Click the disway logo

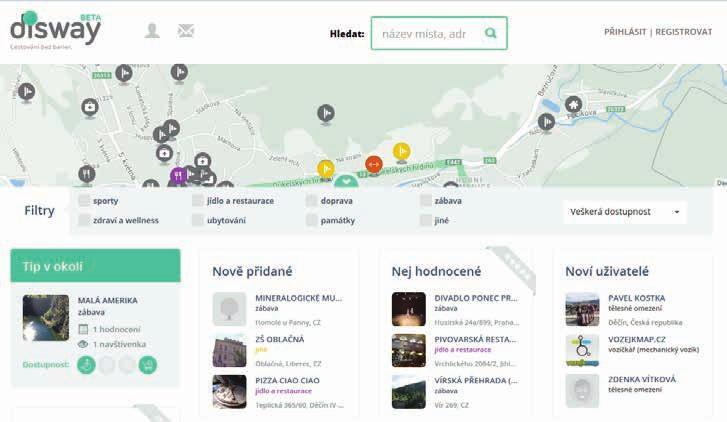tap(55, 30)
